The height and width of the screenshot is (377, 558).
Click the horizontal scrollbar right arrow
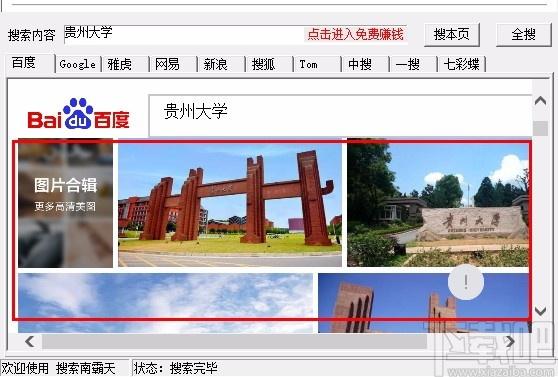point(510,341)
